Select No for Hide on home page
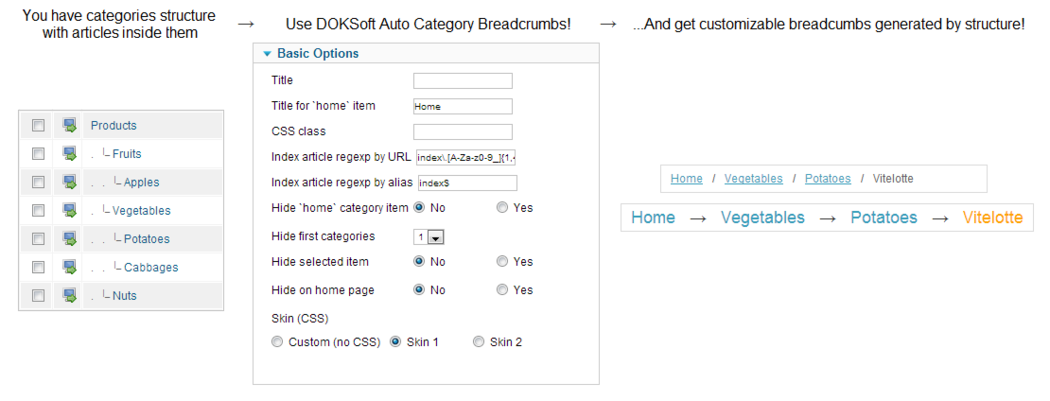1050x401 pixels. click(x=420, y=290)
